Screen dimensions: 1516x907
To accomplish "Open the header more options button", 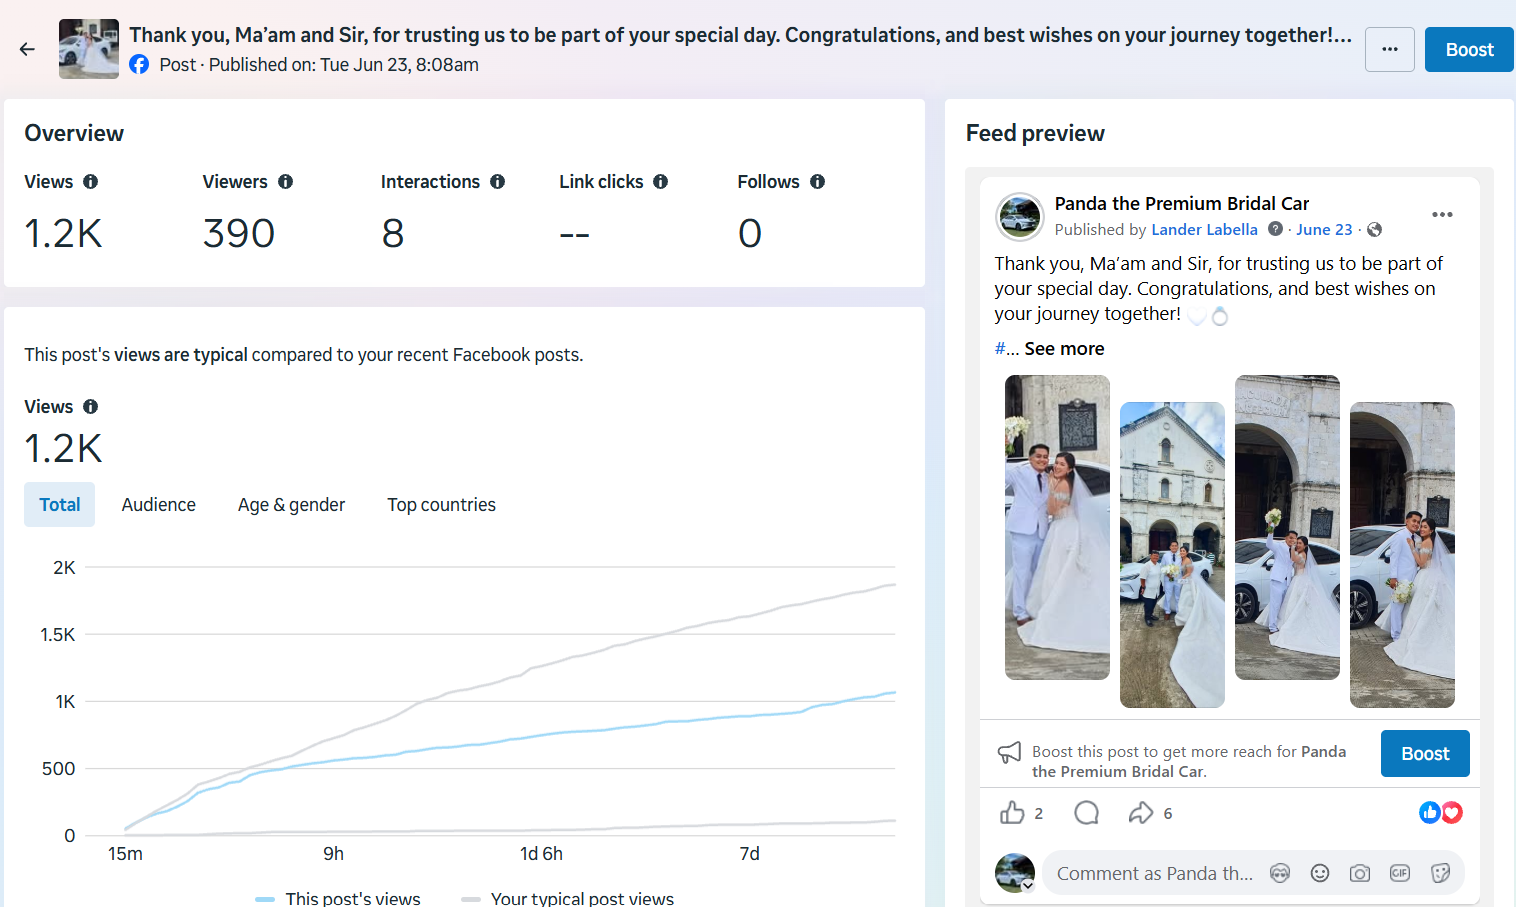I will click(x=1390, y=49).
